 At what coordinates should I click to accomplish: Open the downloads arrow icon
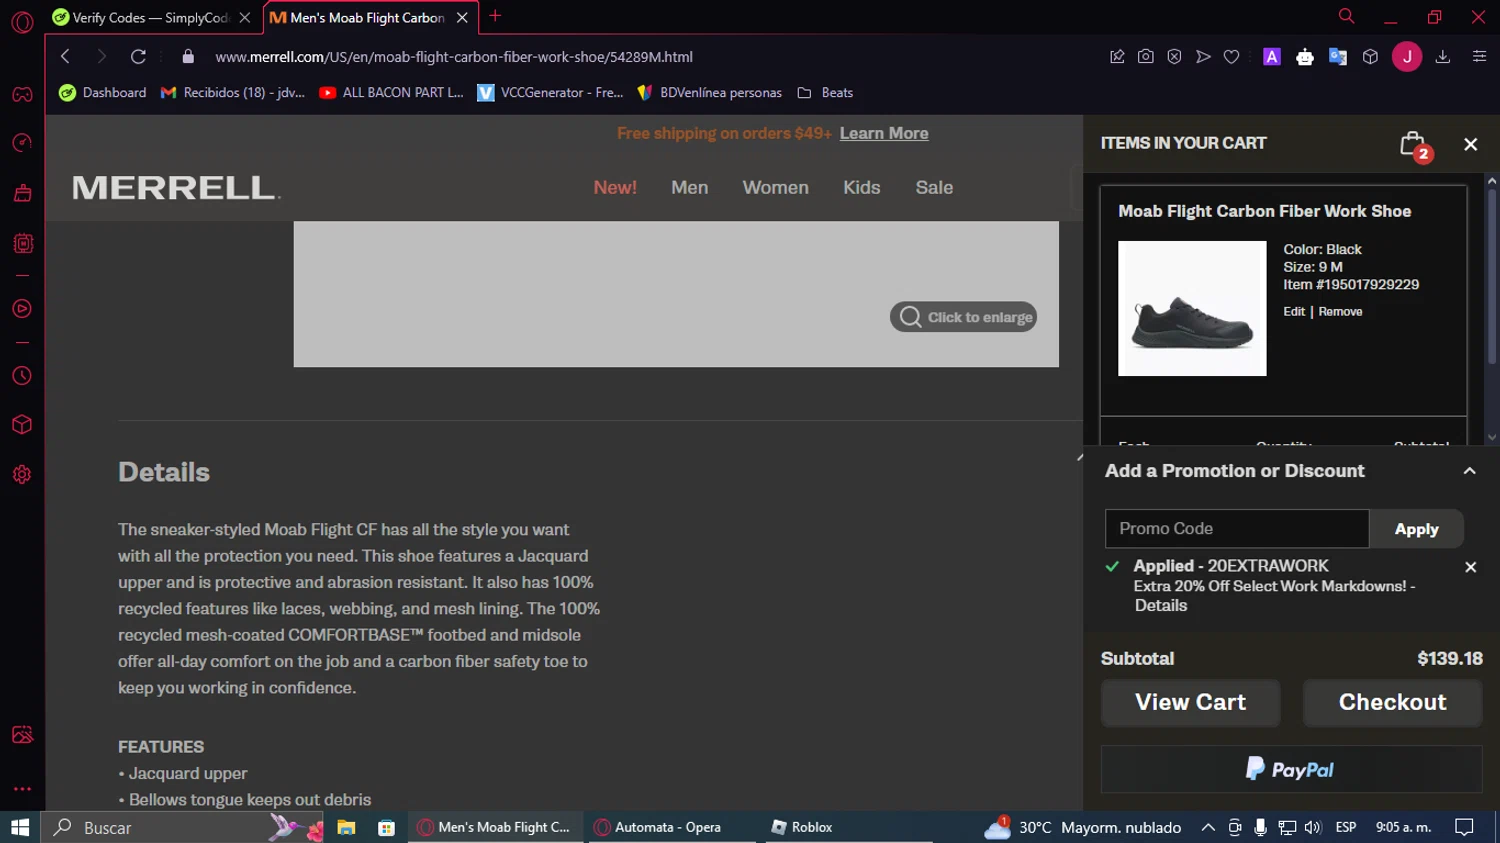(x=1443, y=57)
